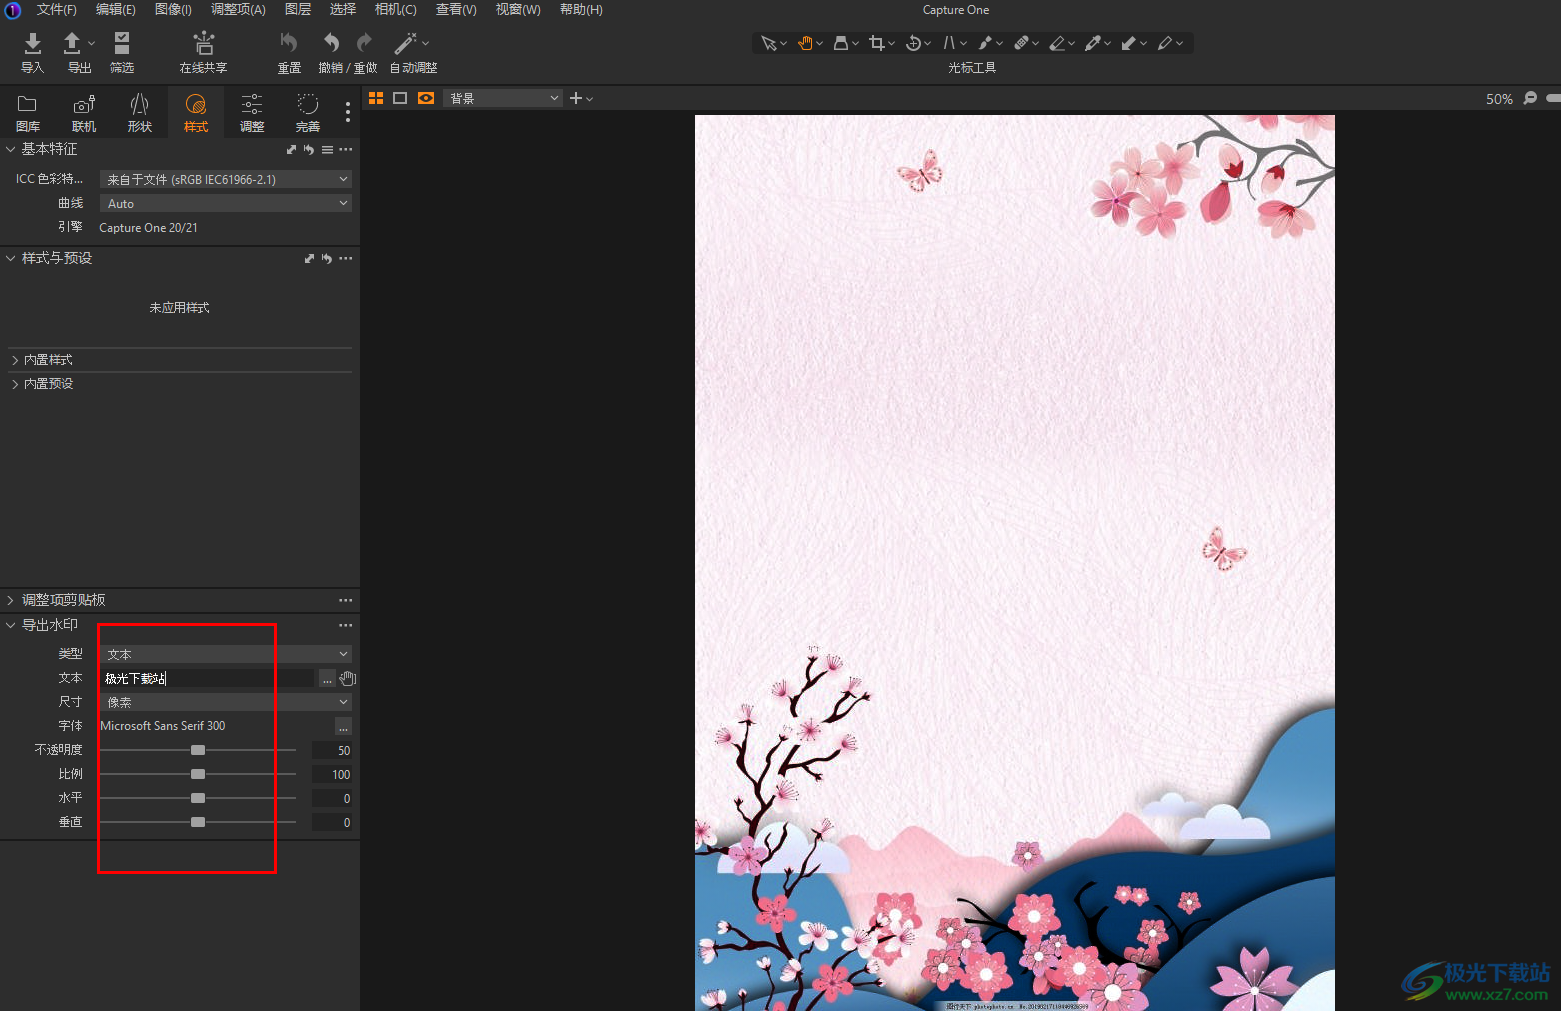Click the watermark text input field
This screenshot has height=1011, width=1561.
(208, 678)
